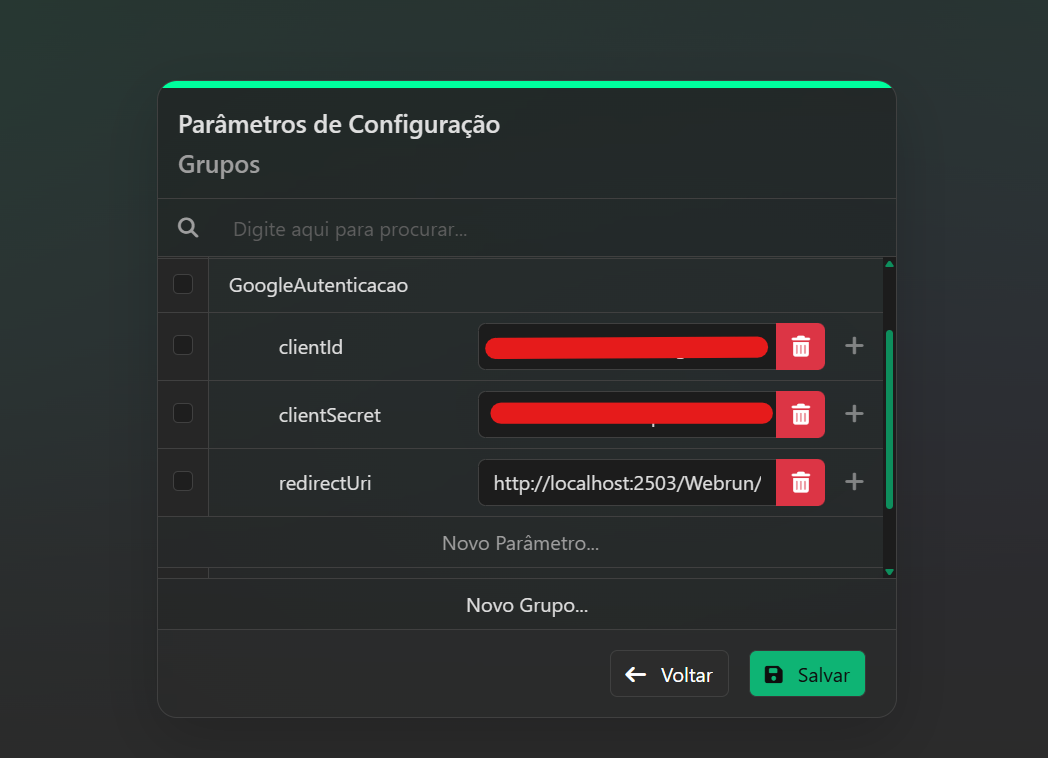Click the green vertical scrollbar thumb

point(890,419)
